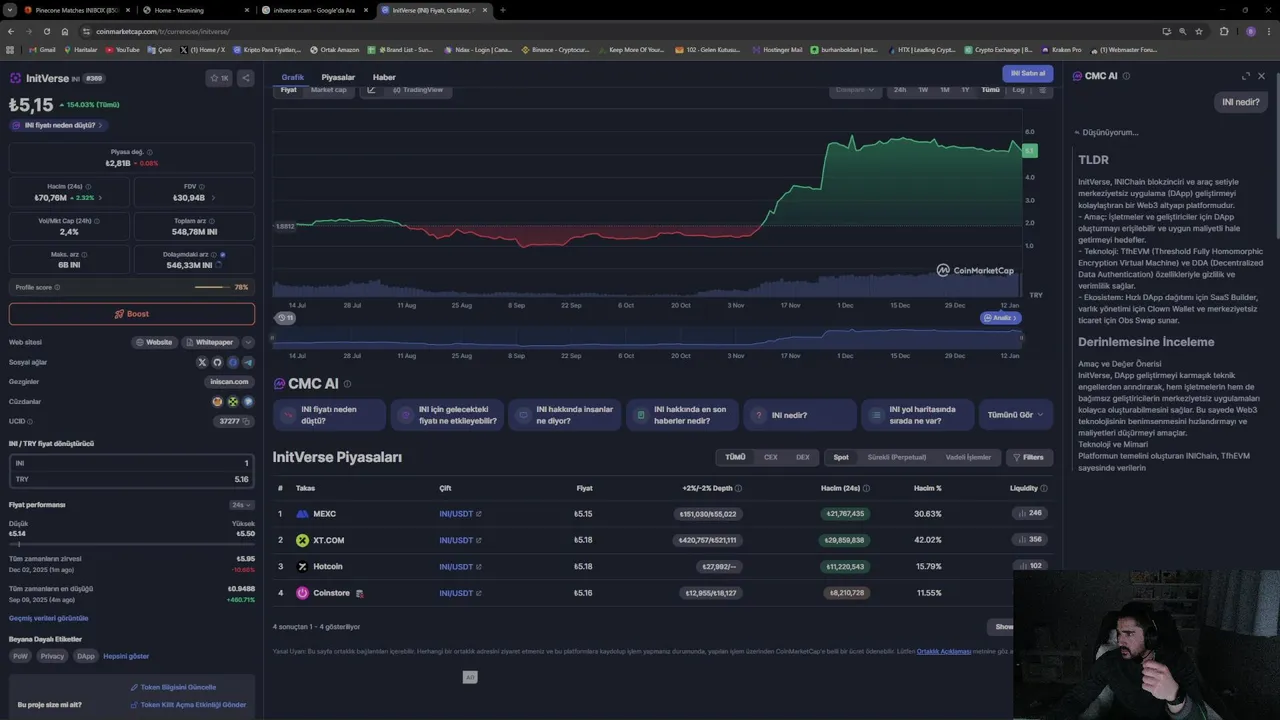The image size is (1280, 720).
Task: Open the Whitepaper link button
Action: point(210,342)
